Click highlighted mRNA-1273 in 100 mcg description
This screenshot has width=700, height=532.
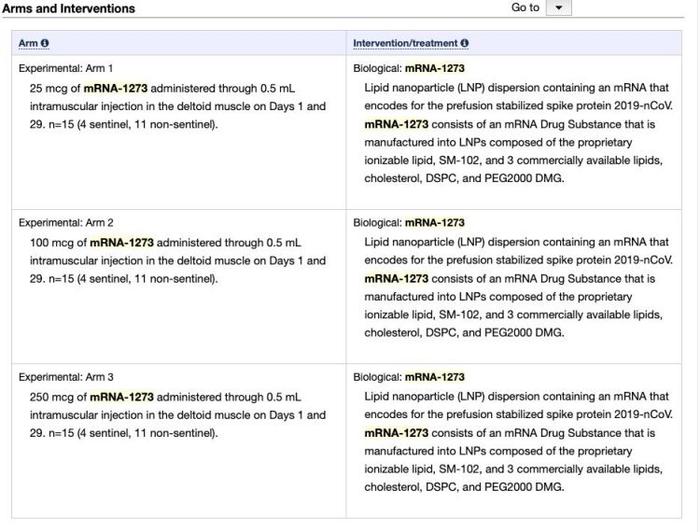[122, 243]
